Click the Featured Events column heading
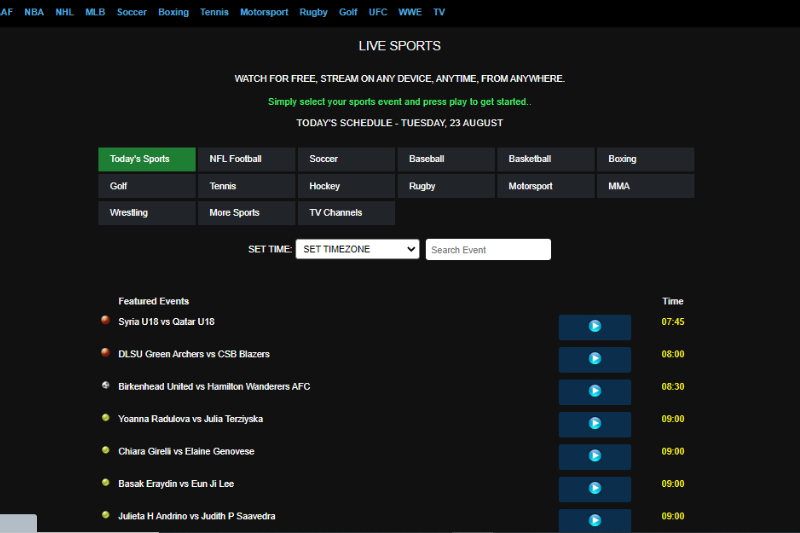 coord(154,301)
